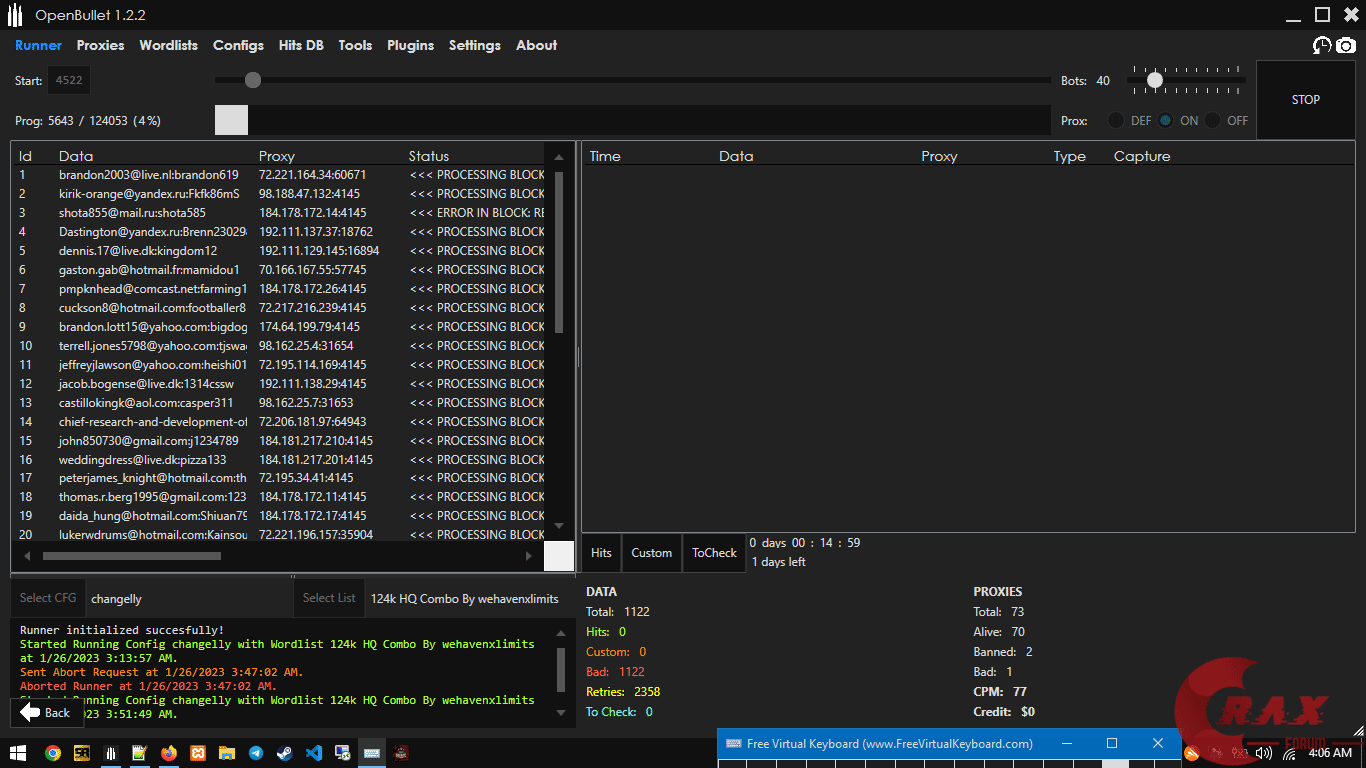Click the Bots count slider handle

point(1155,80)
